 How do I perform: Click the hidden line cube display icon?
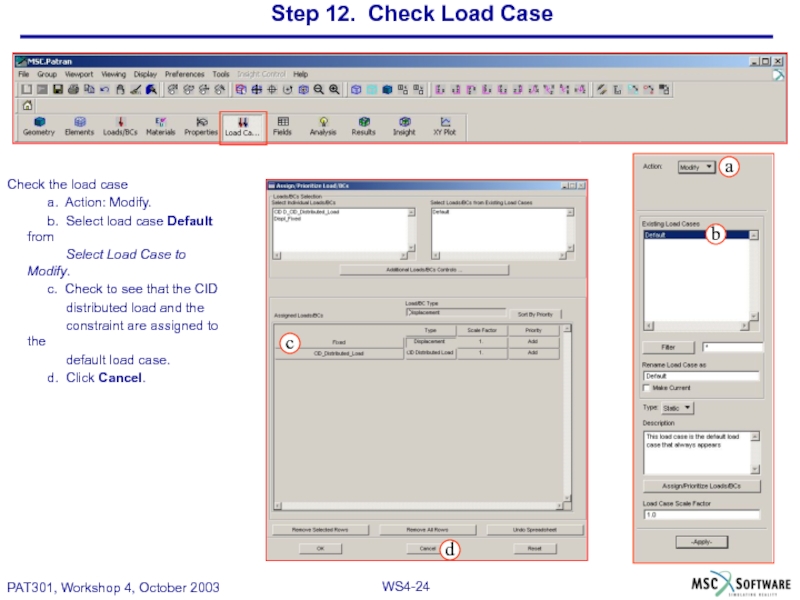pyautogui.click(x=372, y=90)
